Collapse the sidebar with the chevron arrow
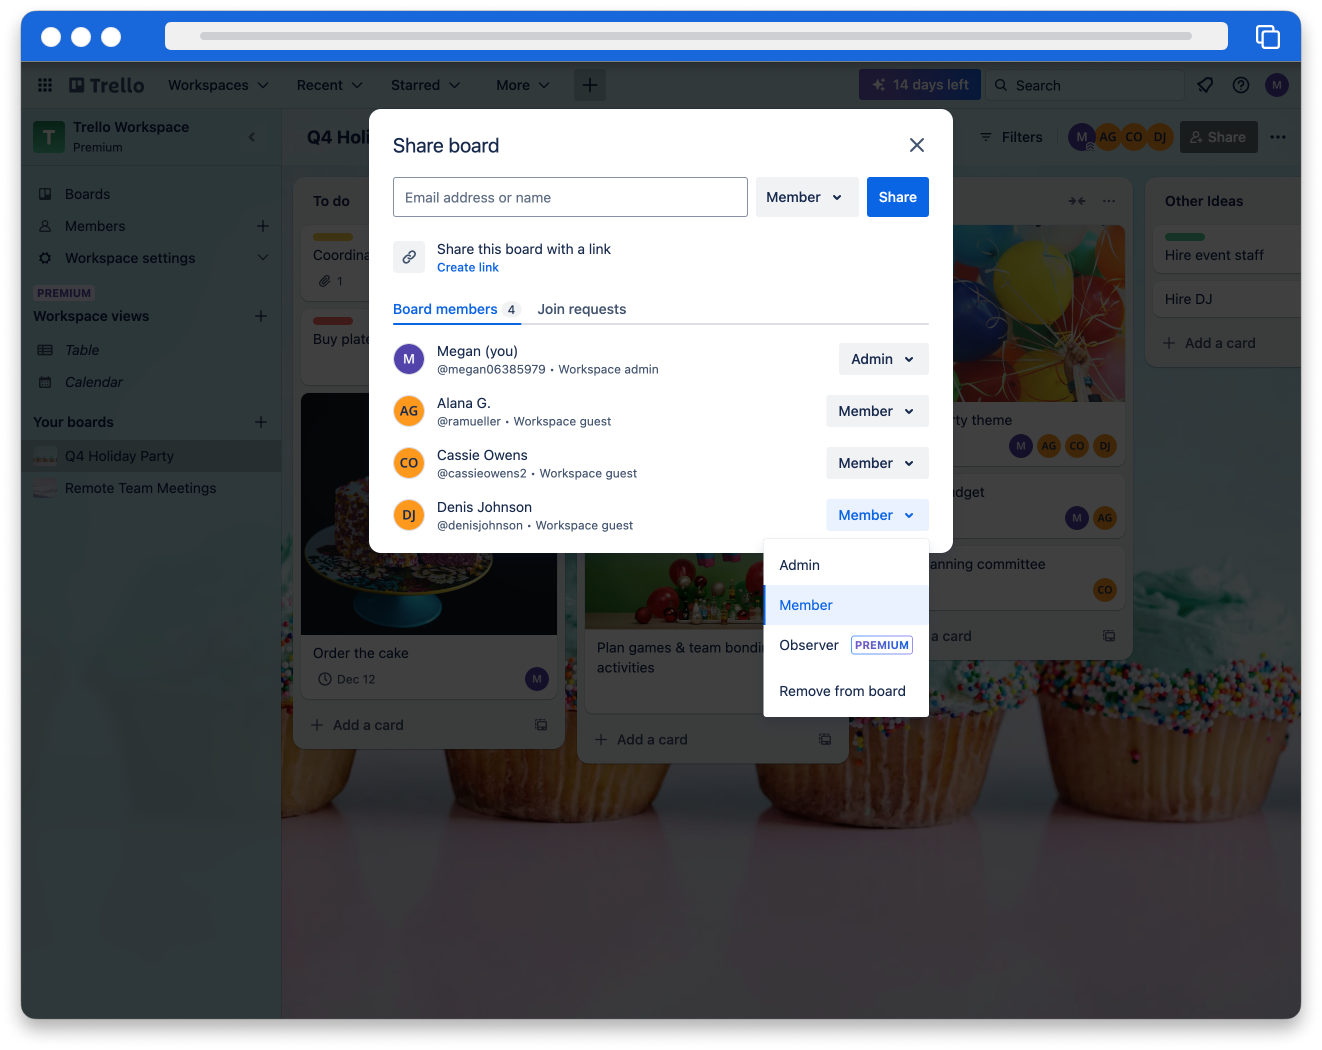1322x1050 pixels. click(252, 137)
